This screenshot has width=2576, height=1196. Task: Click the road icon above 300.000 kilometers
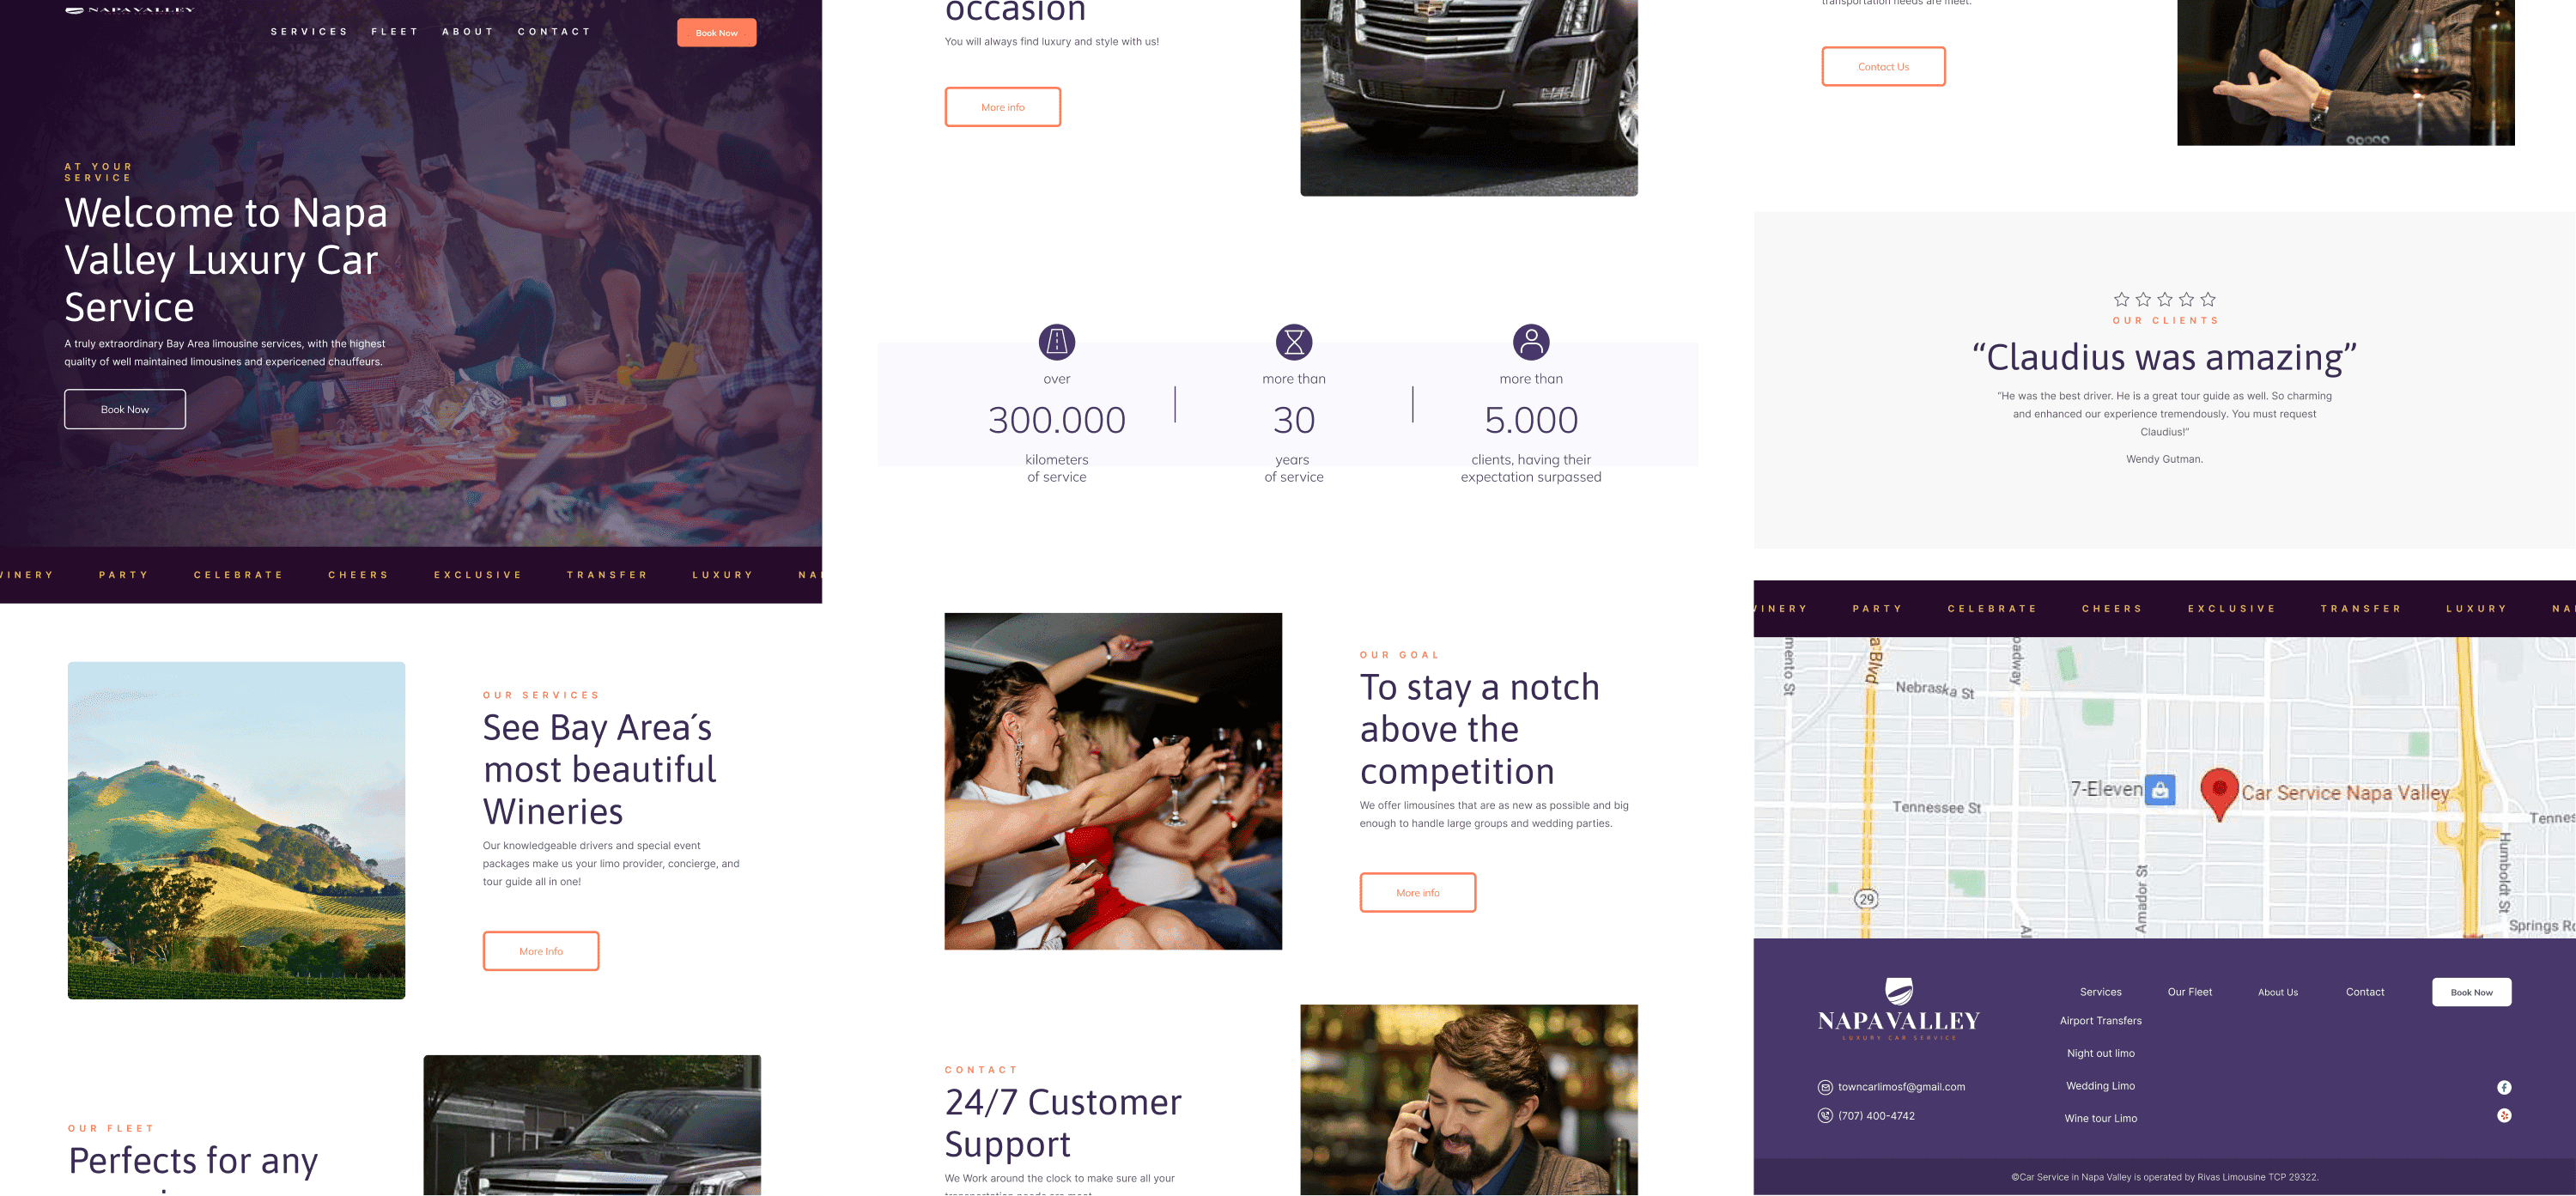(1057, 342)
